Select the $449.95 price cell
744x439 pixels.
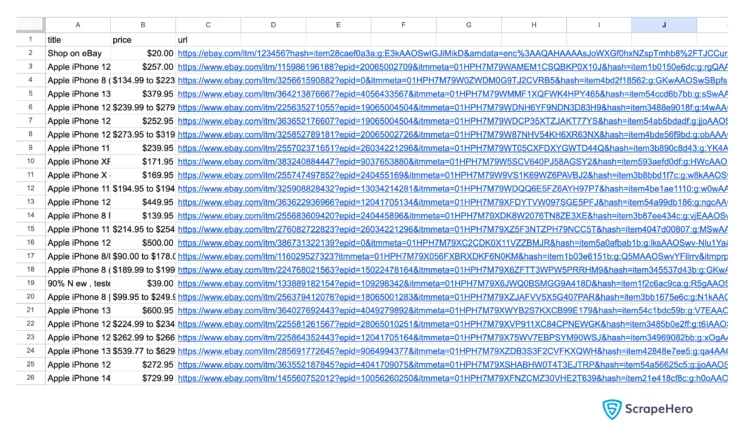[143, 202]
